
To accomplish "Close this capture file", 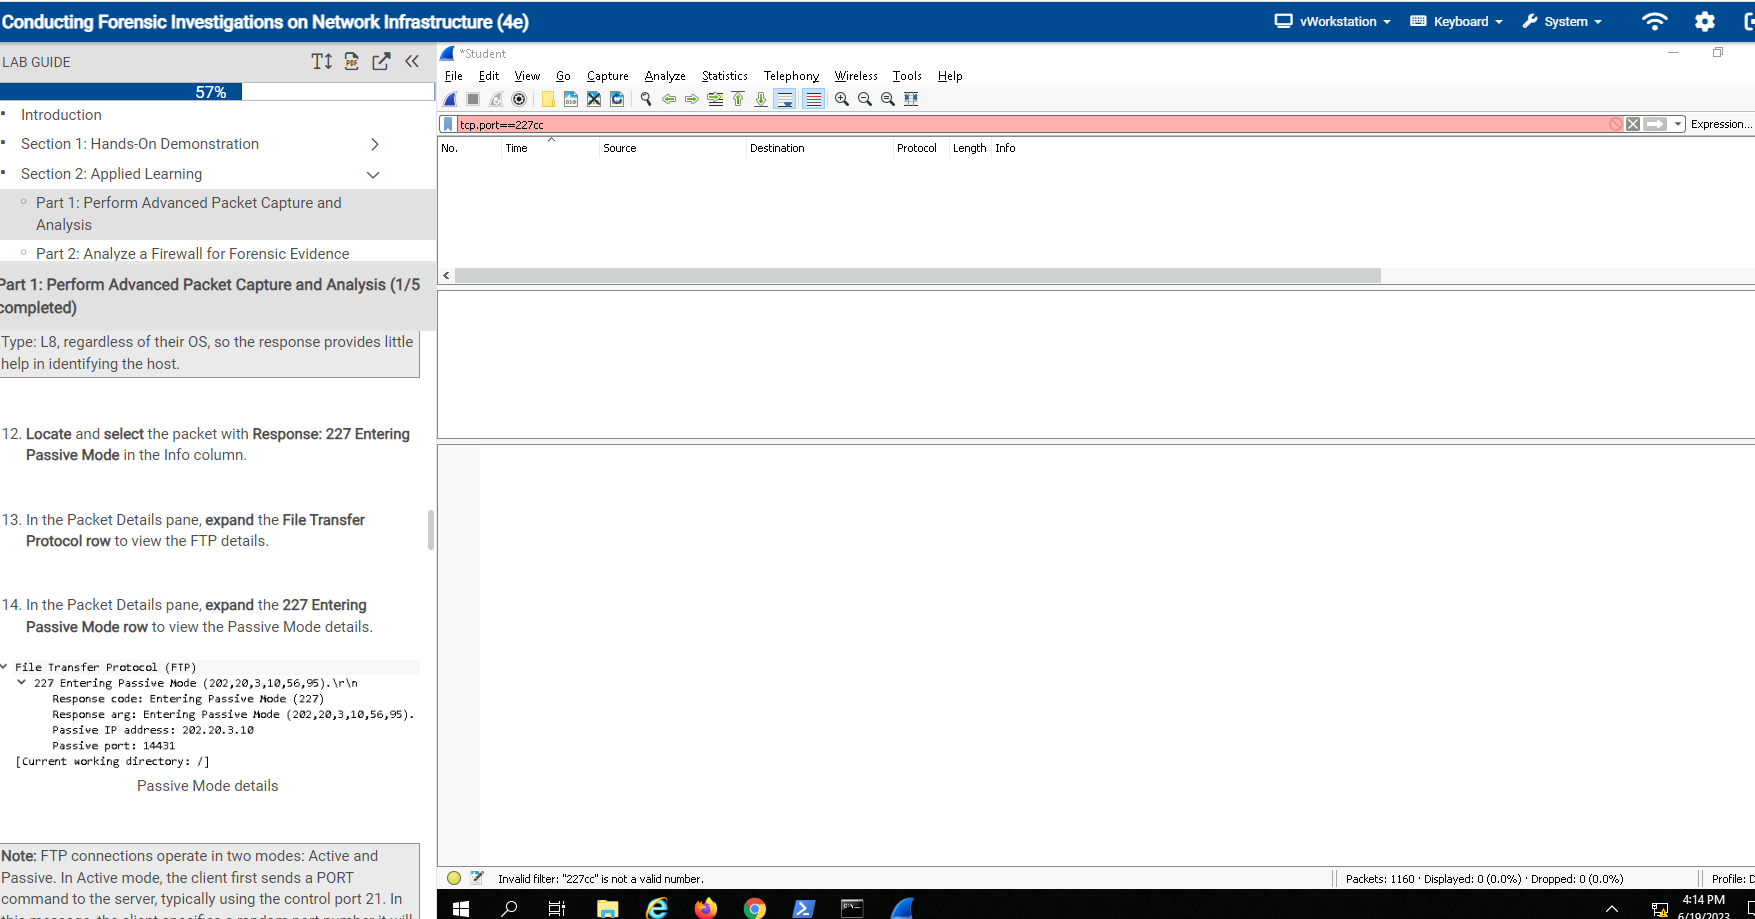I will 594,99.
